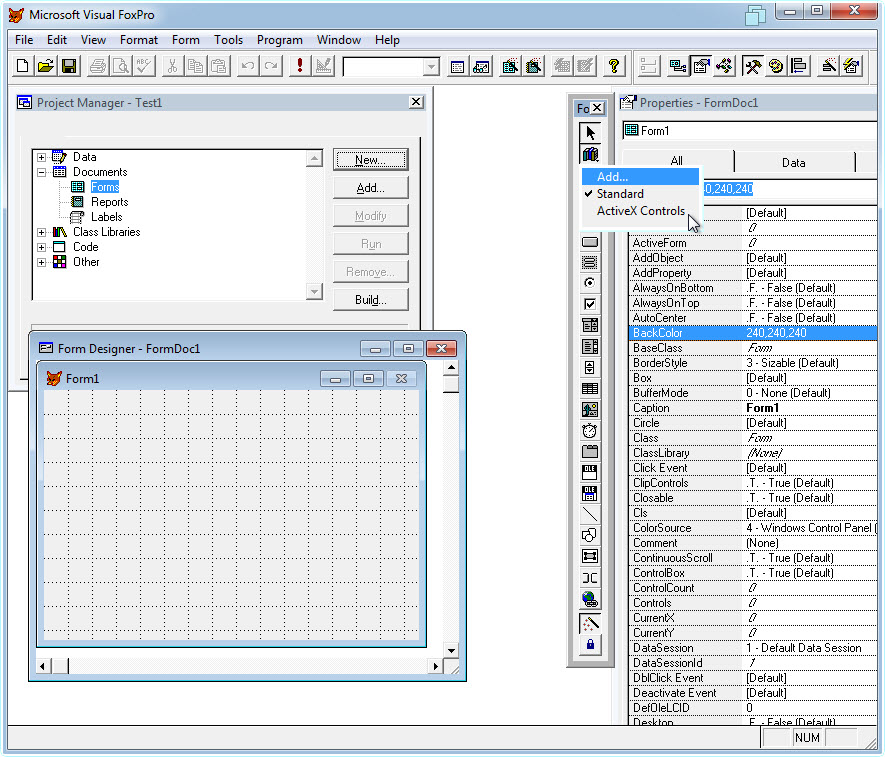The height and width of the screenshot is (757, 885).
Task: Toggle the Layout Toolbar button
Action: pyautogui.click(x=799, y=67)
